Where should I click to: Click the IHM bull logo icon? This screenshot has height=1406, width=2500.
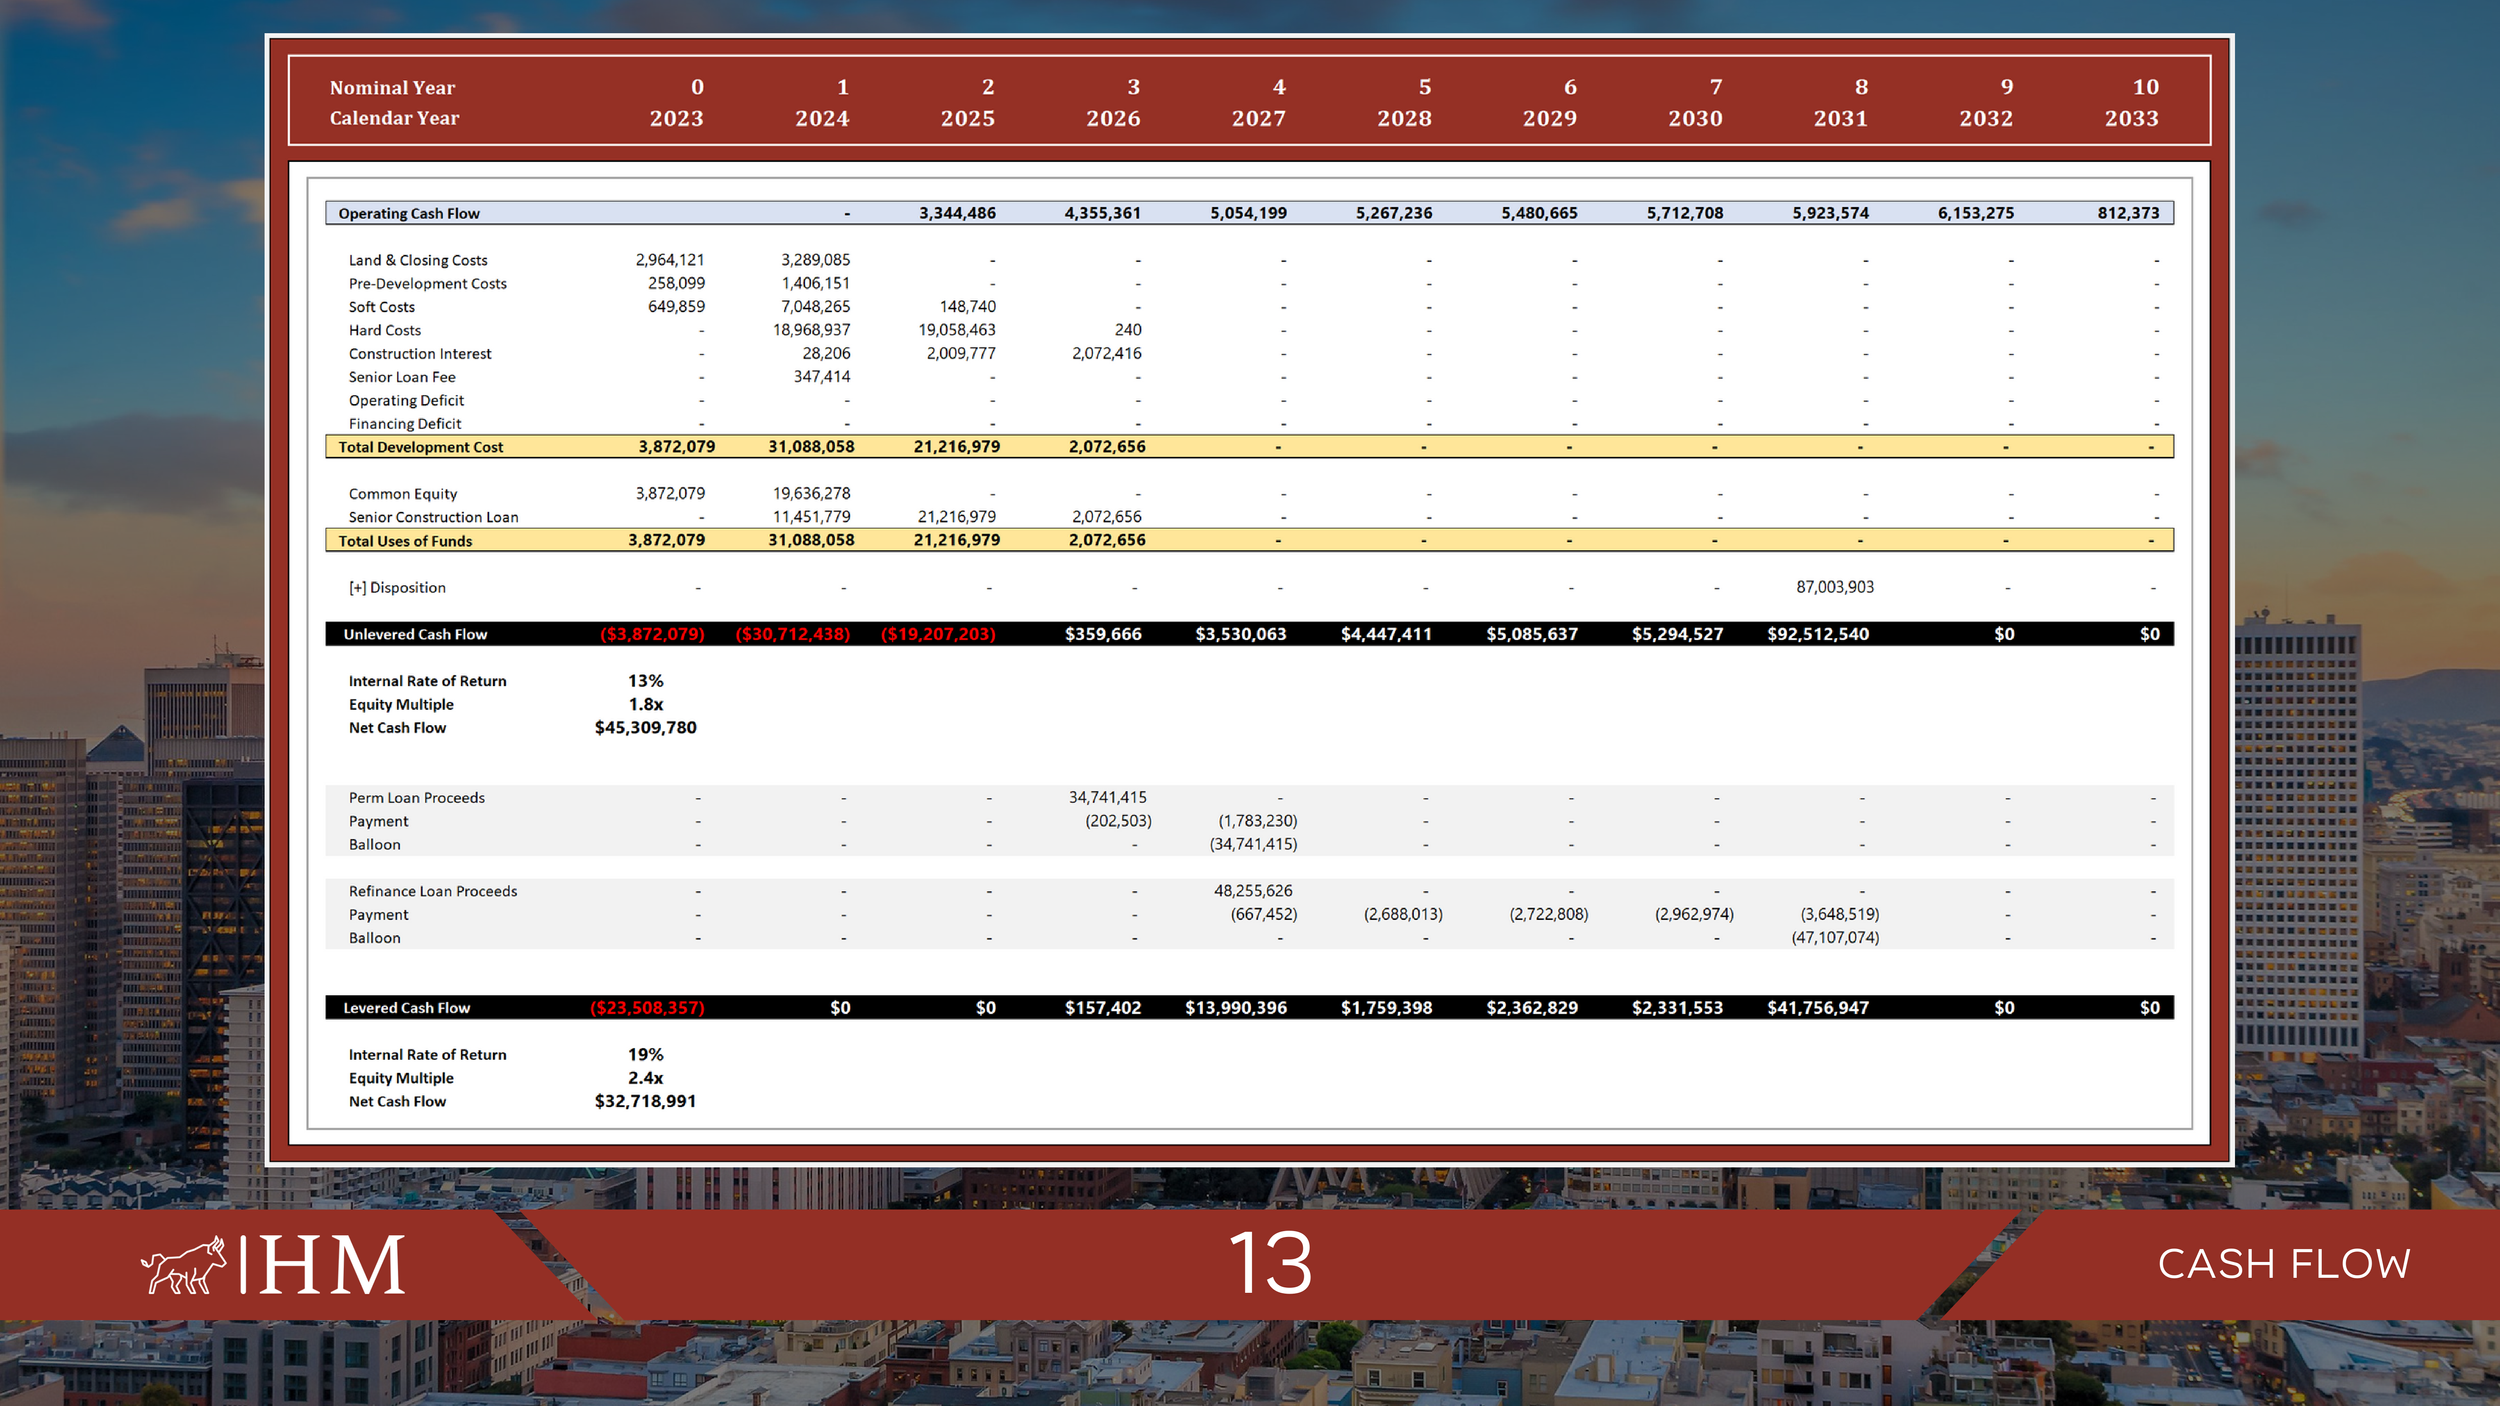click(184, 1265)
